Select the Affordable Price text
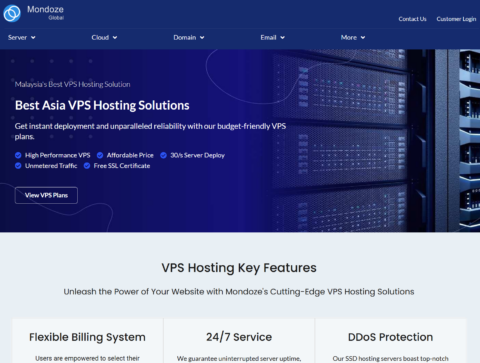Viewport: 480px width, 363px height. pyautogui.click(x=130, y=155)
